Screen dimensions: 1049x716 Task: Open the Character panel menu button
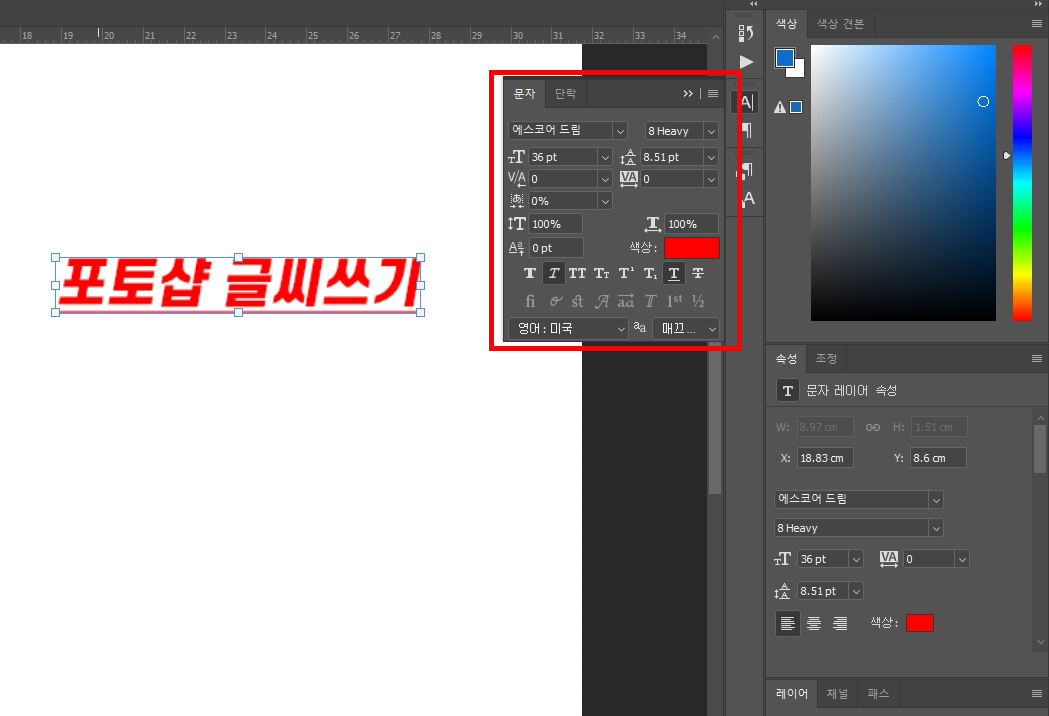(713, 94)
